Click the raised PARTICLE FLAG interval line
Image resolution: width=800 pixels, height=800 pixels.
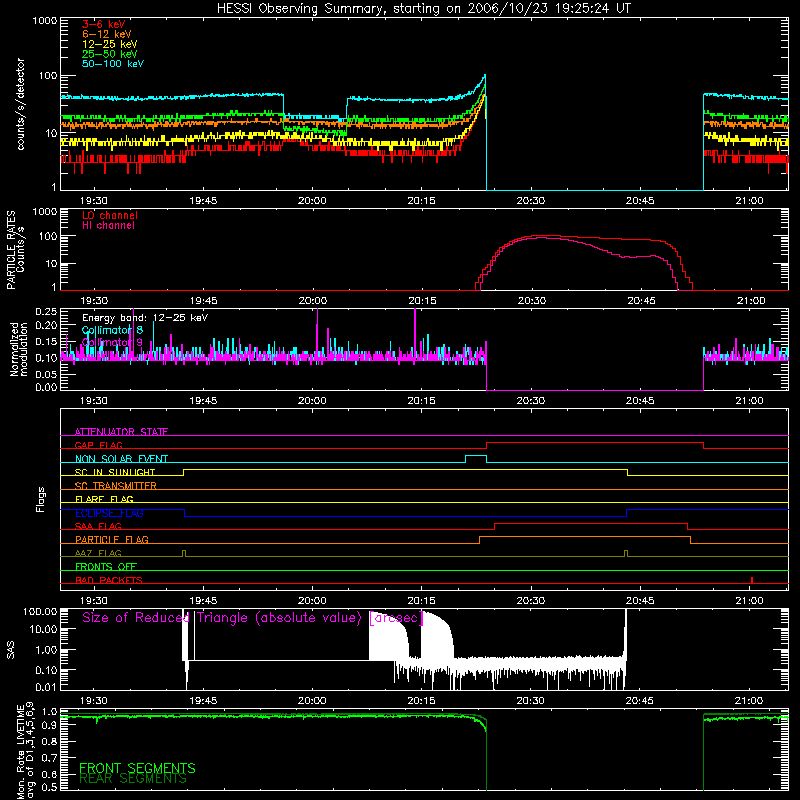point(585,537)
